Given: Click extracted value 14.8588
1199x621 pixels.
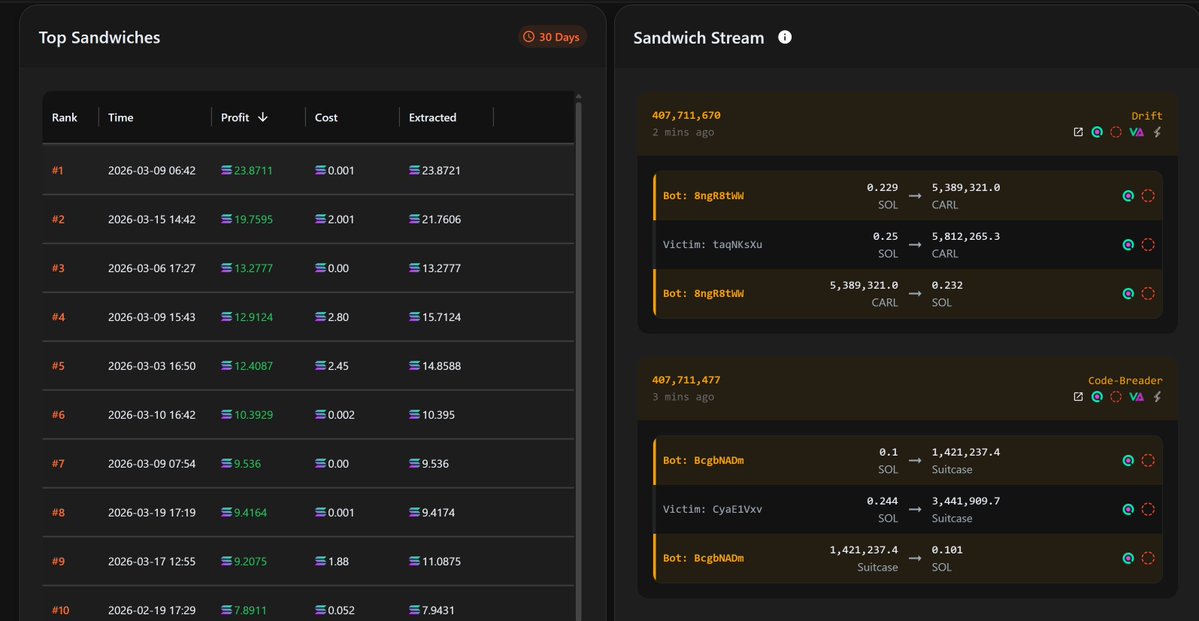Looking at the screenshot, I should 441,366.
